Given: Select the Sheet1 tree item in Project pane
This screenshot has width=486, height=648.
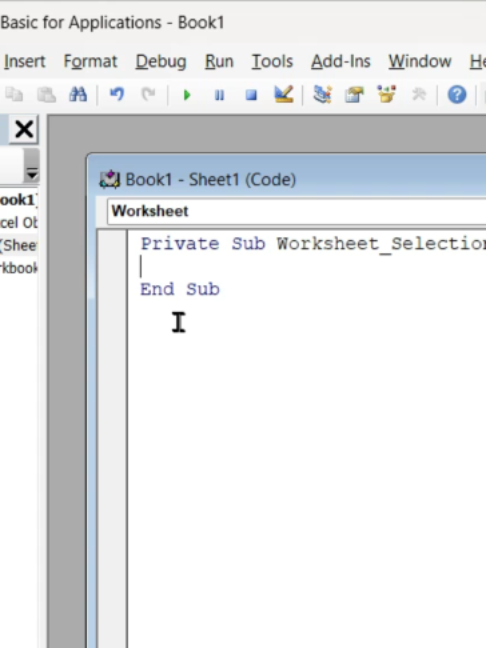Looking at the screenshot, I should click(19, 245).
